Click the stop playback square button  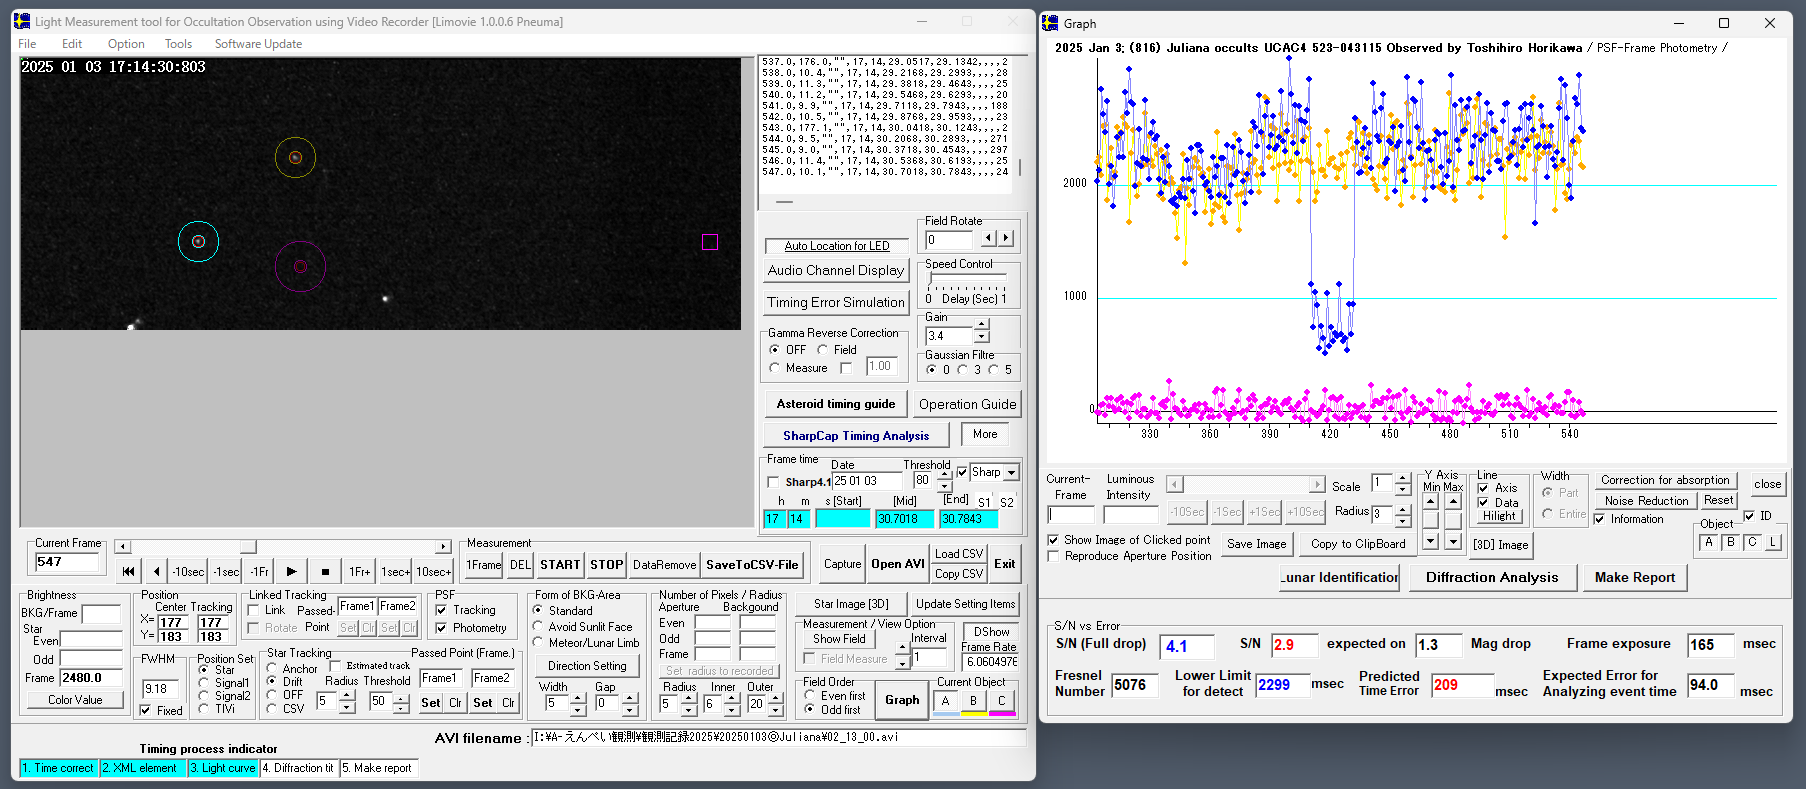click(x=325, y=571)
